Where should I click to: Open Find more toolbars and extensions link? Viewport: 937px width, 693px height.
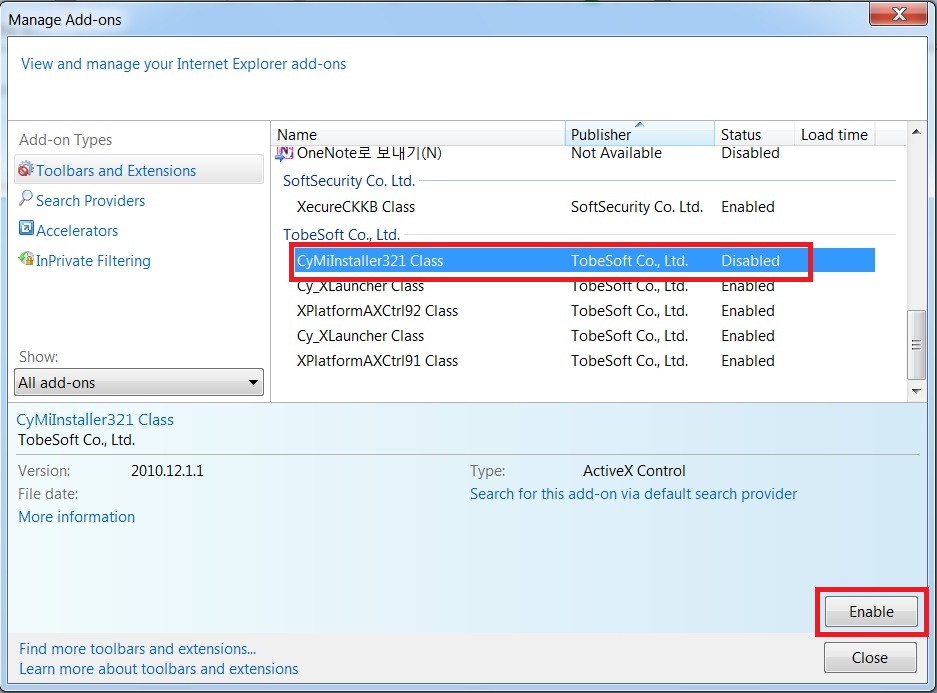pyautogui.click(x=137, y=649)
